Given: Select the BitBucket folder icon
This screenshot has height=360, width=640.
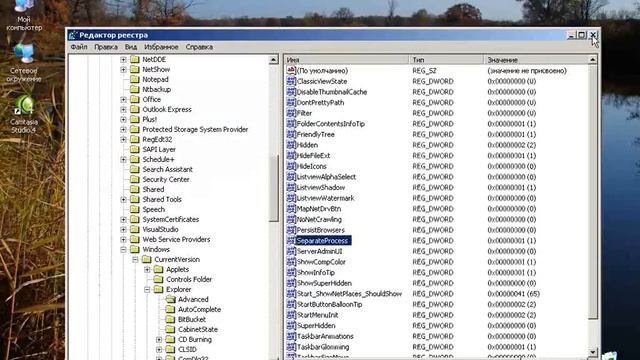Looking at the screenshot, I should click(x=170, y=319).
